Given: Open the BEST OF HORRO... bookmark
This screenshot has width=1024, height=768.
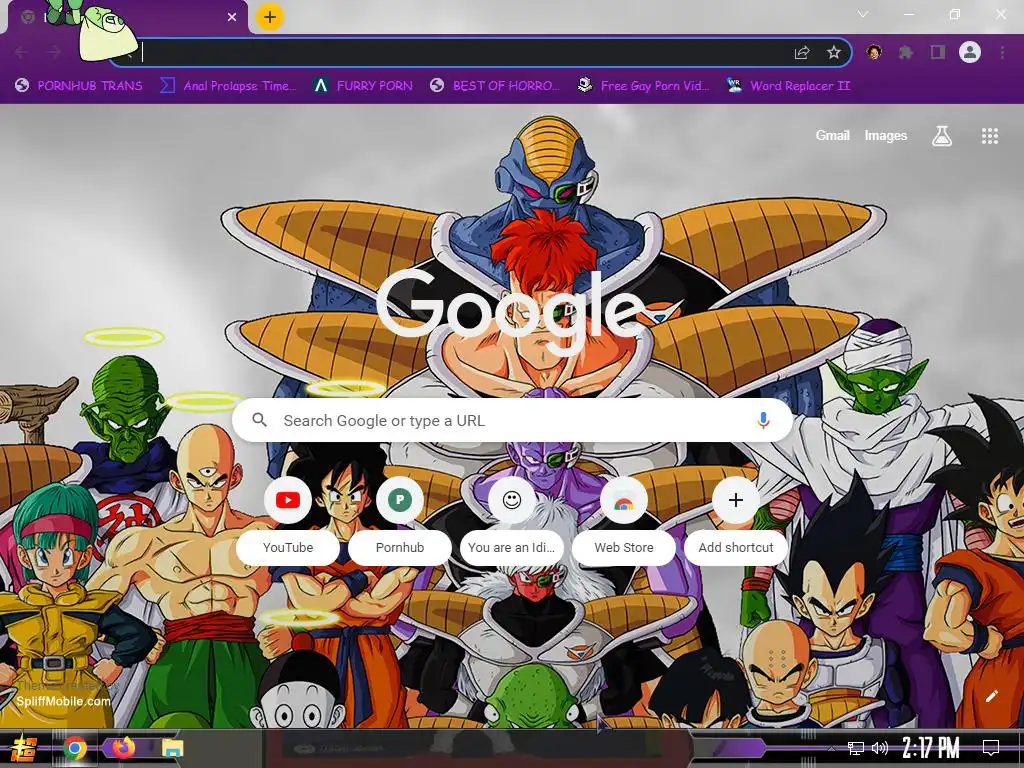Looking at the screenshot, I should 495,86.
